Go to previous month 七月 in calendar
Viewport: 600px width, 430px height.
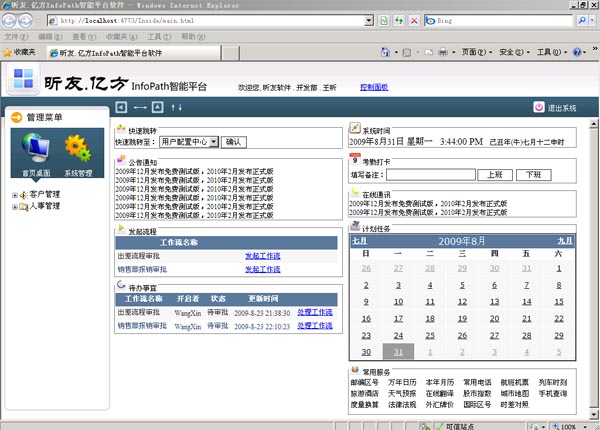point(359,241)
